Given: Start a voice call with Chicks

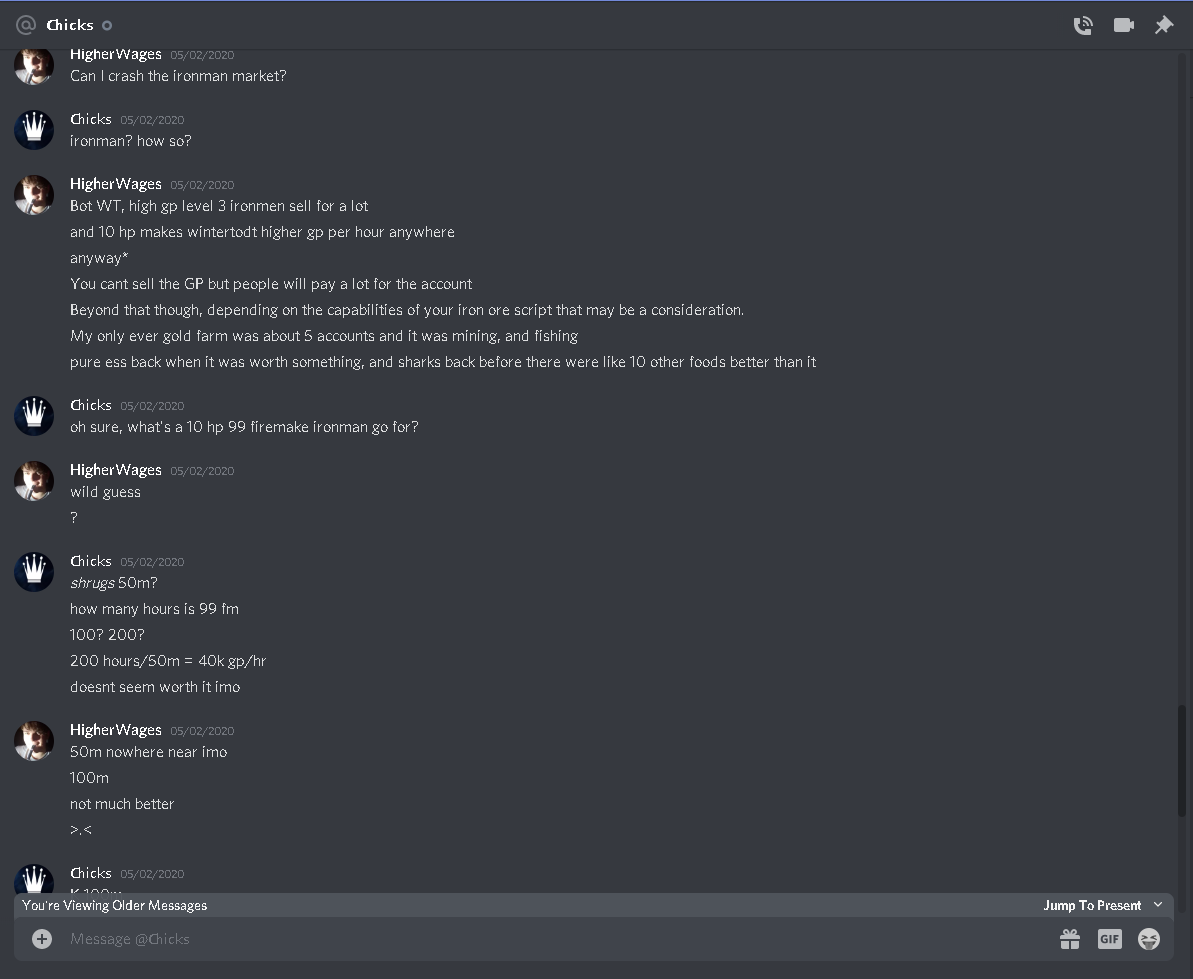Looking at the screenshot, I should coord(1083,25).
